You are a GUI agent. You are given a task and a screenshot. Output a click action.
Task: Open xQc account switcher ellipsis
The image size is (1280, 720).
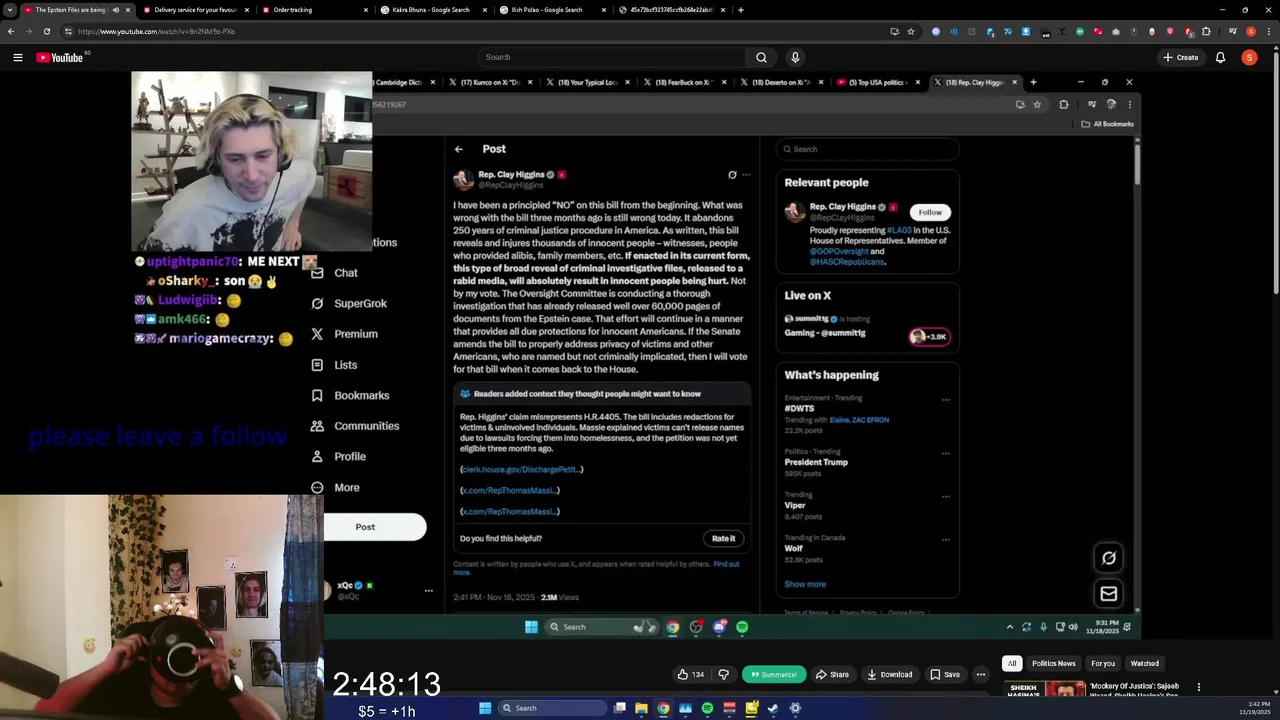point(429,591)
